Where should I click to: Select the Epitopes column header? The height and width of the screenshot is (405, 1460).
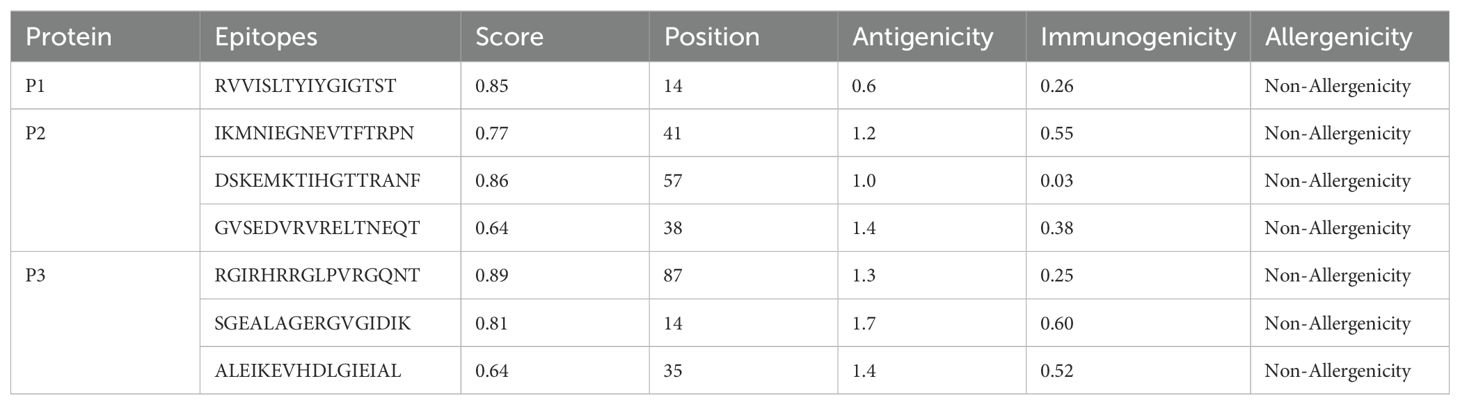click(266, 37)
